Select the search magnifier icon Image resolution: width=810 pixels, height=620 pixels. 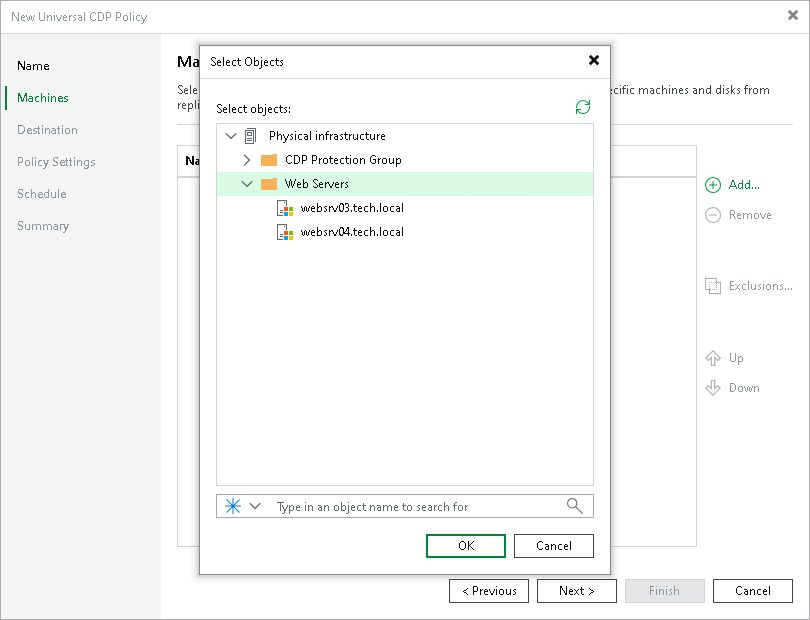pyautogui.click(x=574, y=506)
